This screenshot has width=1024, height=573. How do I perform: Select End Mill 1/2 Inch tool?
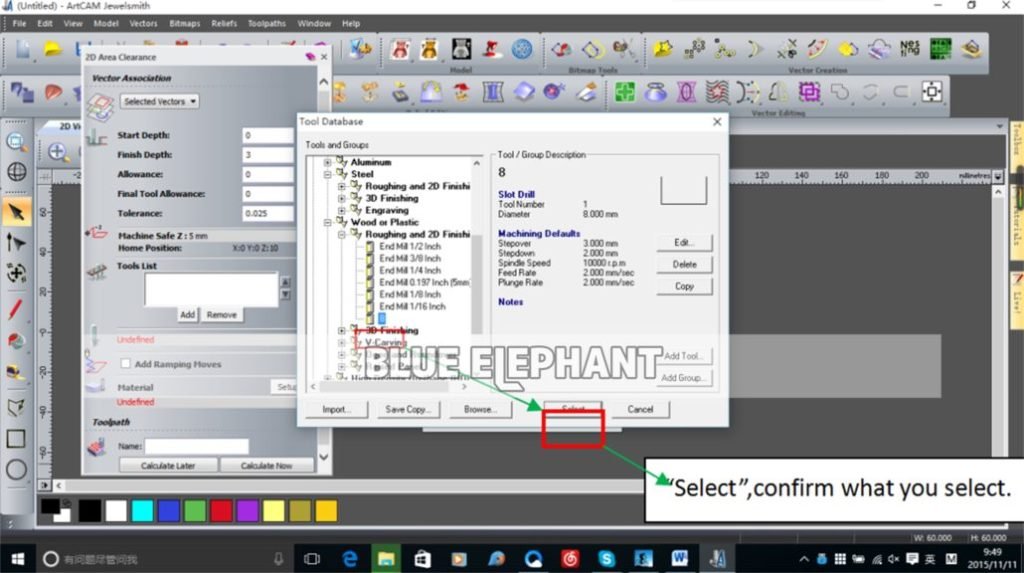click(409, 246)
